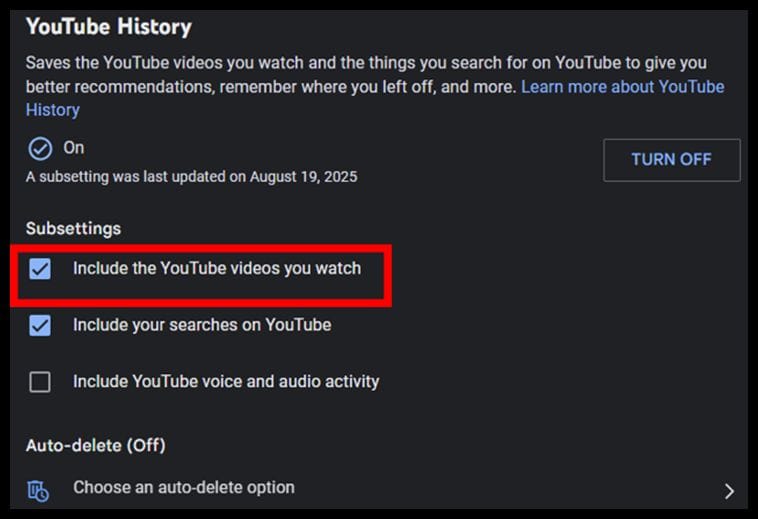Open "Learn more about YouTube History" link

click(622, 87)
